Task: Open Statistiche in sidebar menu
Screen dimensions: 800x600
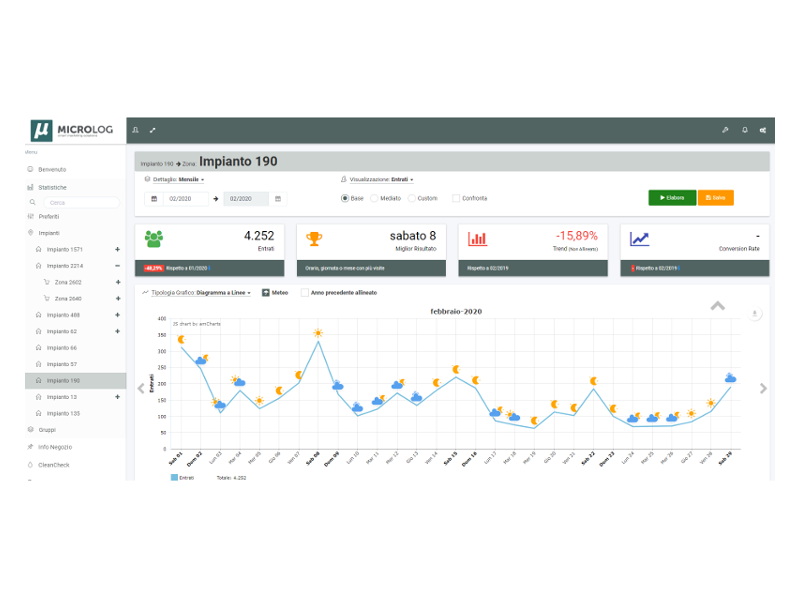Action: 52,188
